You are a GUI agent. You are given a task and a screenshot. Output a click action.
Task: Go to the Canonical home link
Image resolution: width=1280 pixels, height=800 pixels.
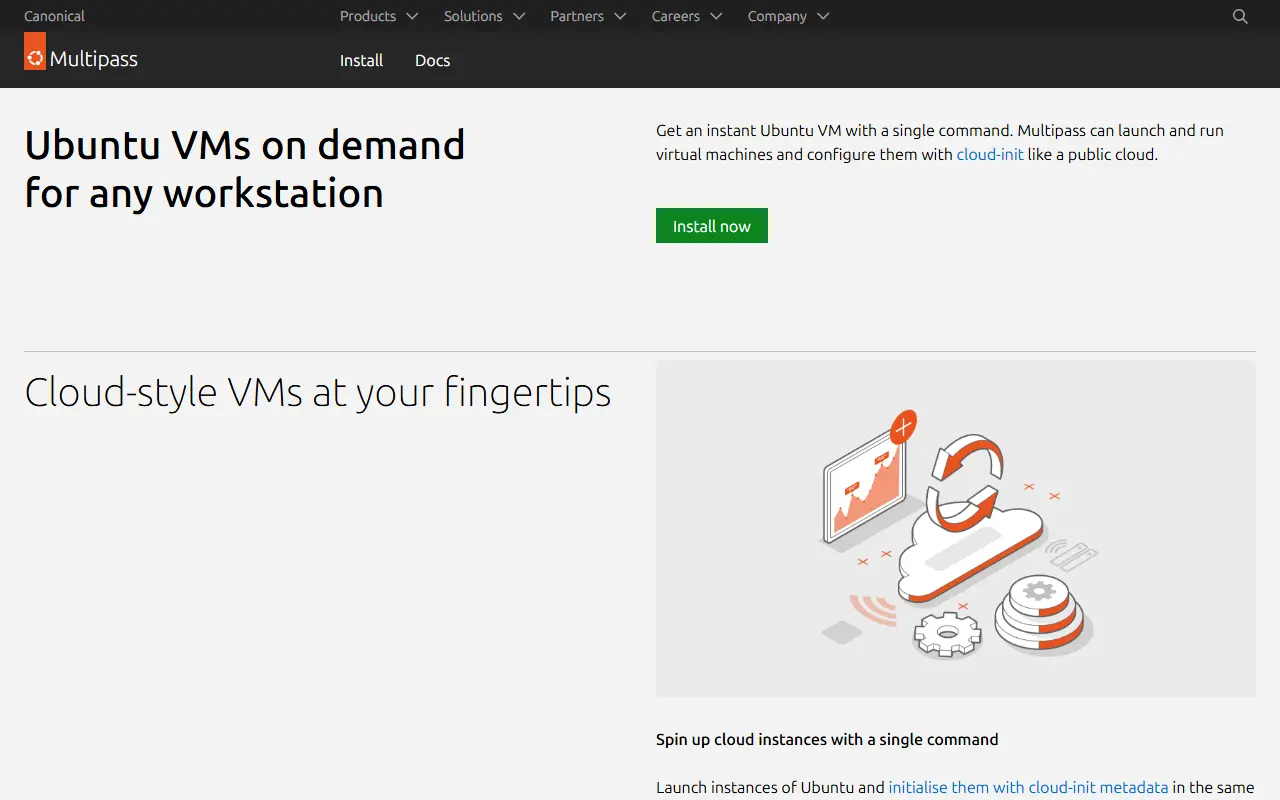point(54,16)
